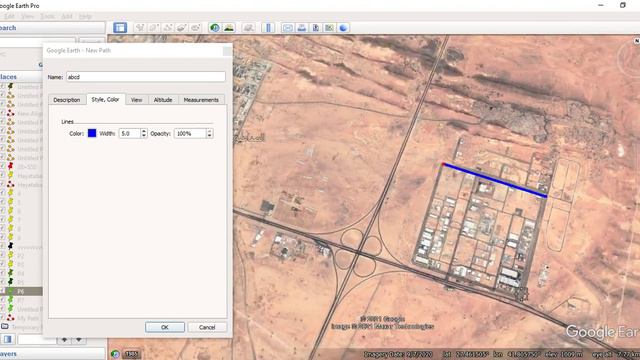Image resolution: width=640 pixels, height=360 pixels.
Task: Click the My Path item icon
Action: coord(11,318)
